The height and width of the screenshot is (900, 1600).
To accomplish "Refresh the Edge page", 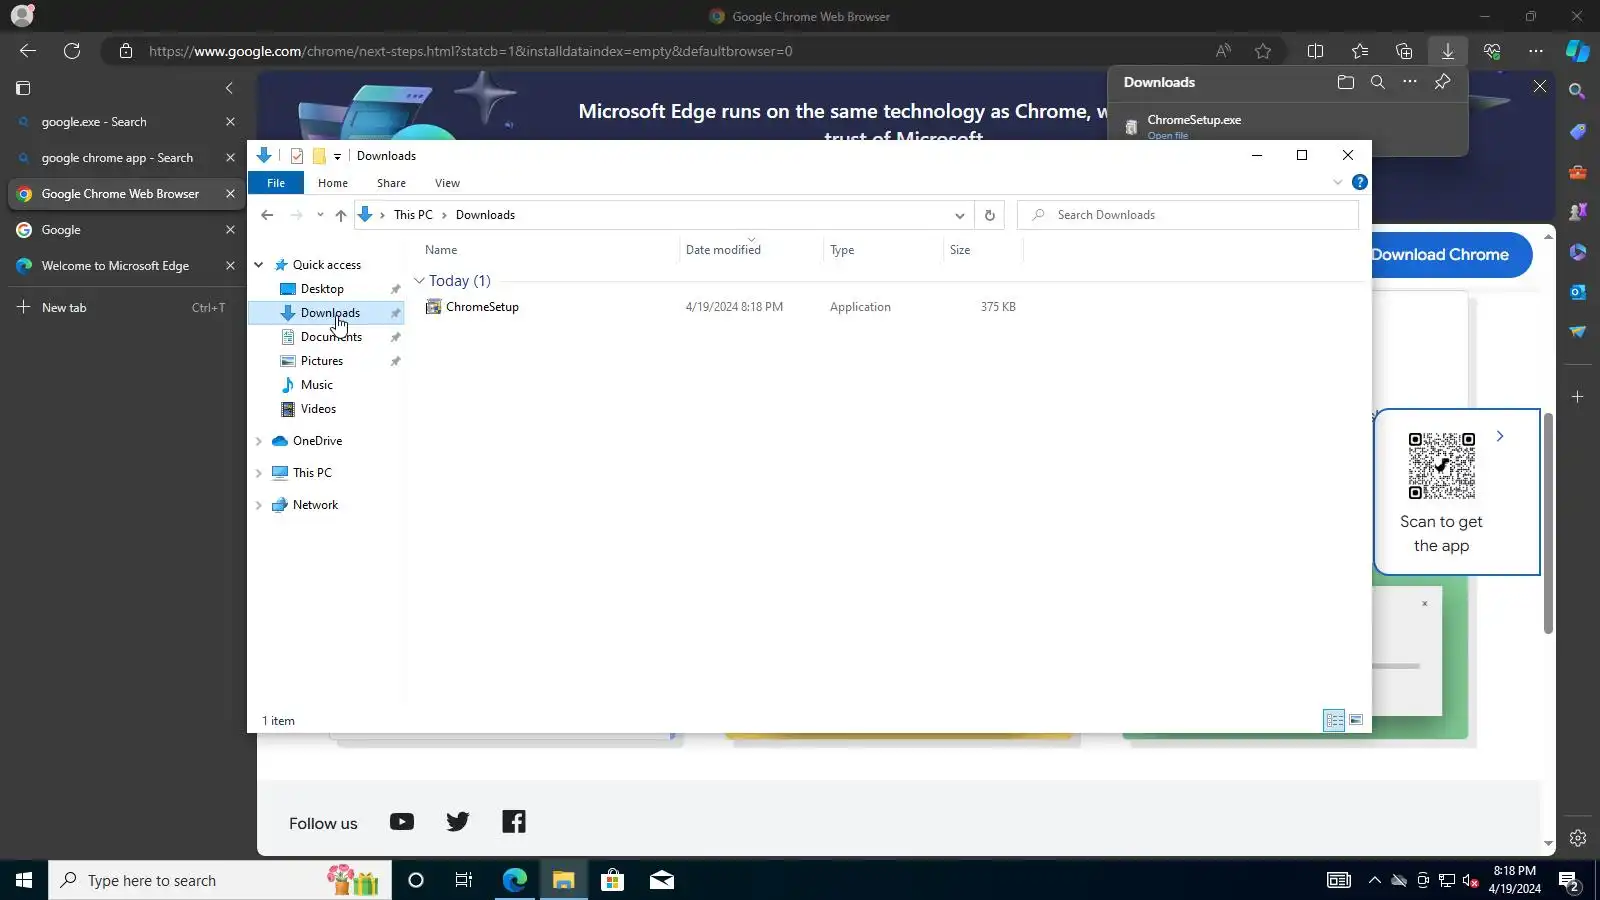I will 72,51.
